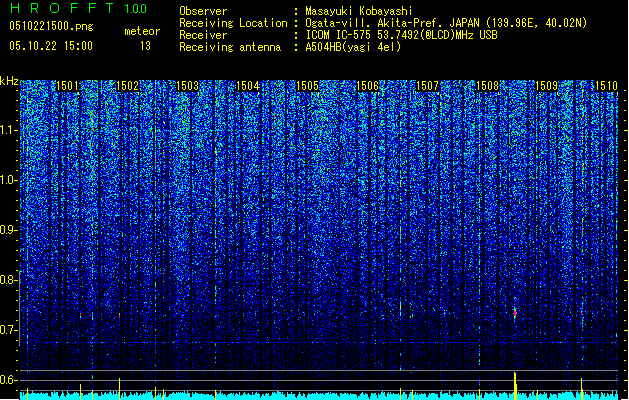Select observer name Masayuki Kobayashi
The image size is (629, 400).
click(x=359, y=11)
